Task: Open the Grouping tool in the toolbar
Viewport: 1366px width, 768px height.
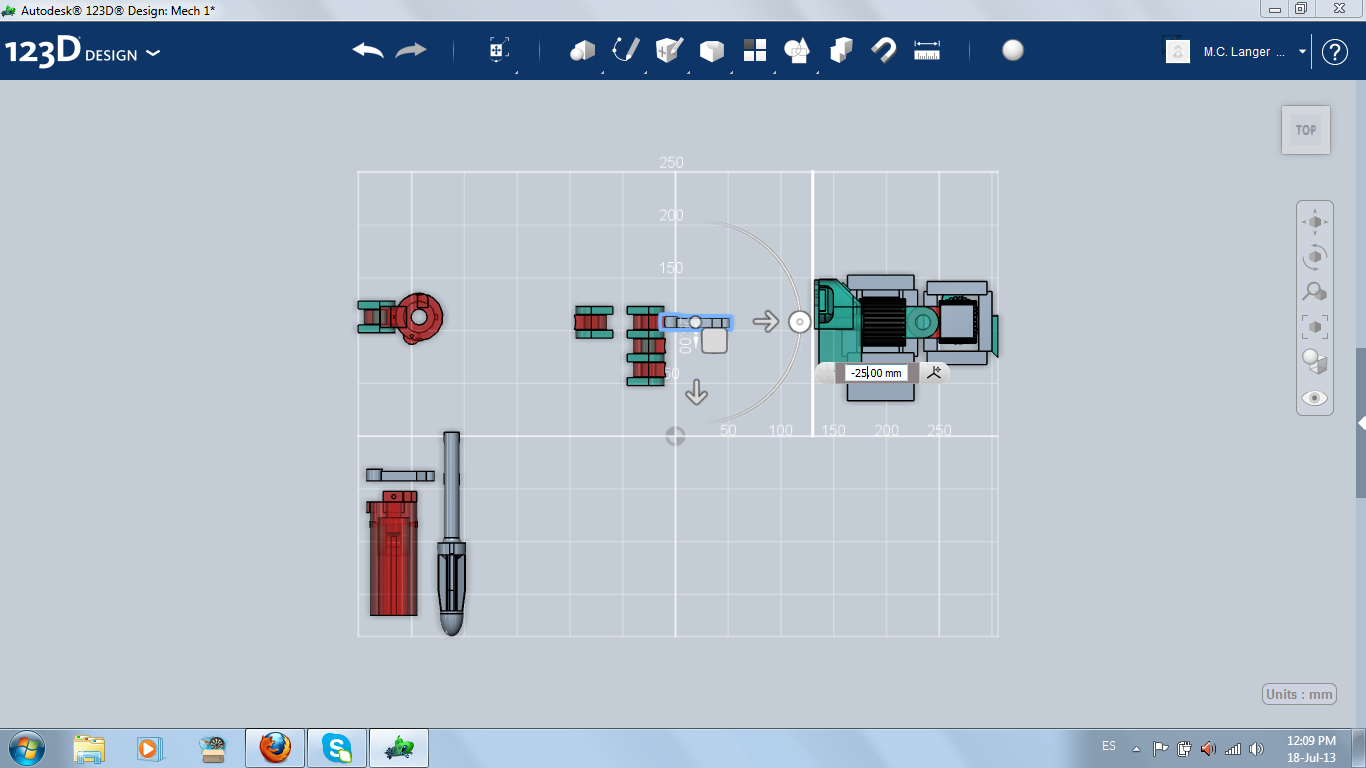Action: pyautogui.click(x=797, y=51)
